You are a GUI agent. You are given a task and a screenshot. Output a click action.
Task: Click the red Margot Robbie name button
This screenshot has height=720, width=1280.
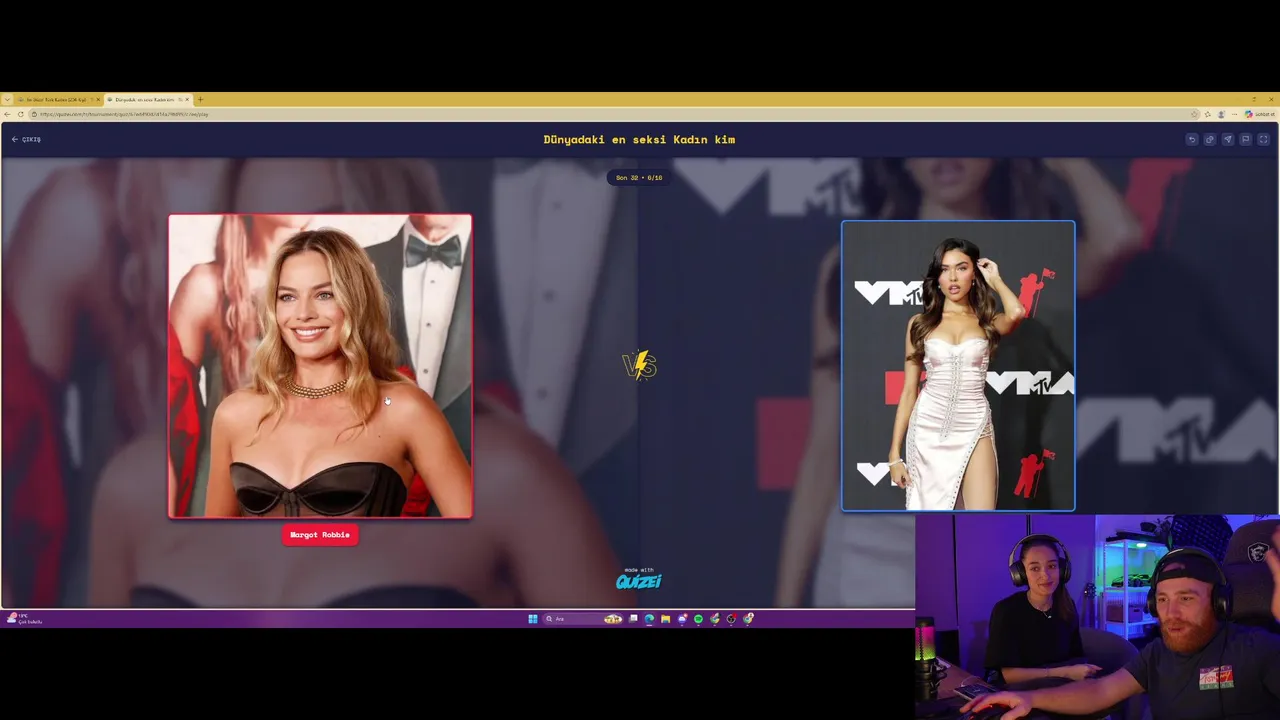click(320, 535)
